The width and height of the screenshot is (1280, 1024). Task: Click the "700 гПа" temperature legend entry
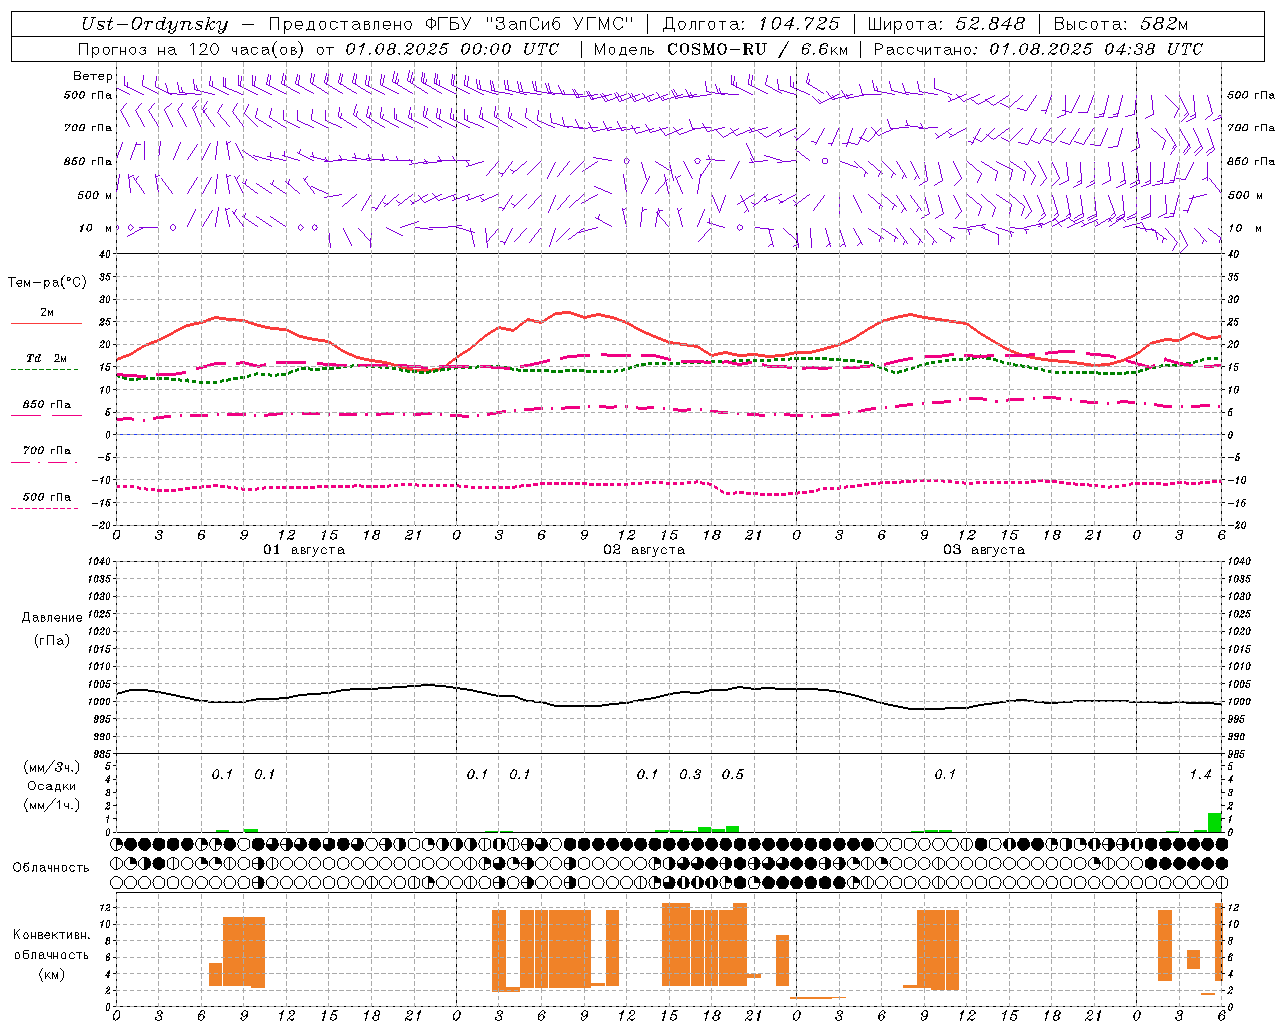tap(46, 451)
